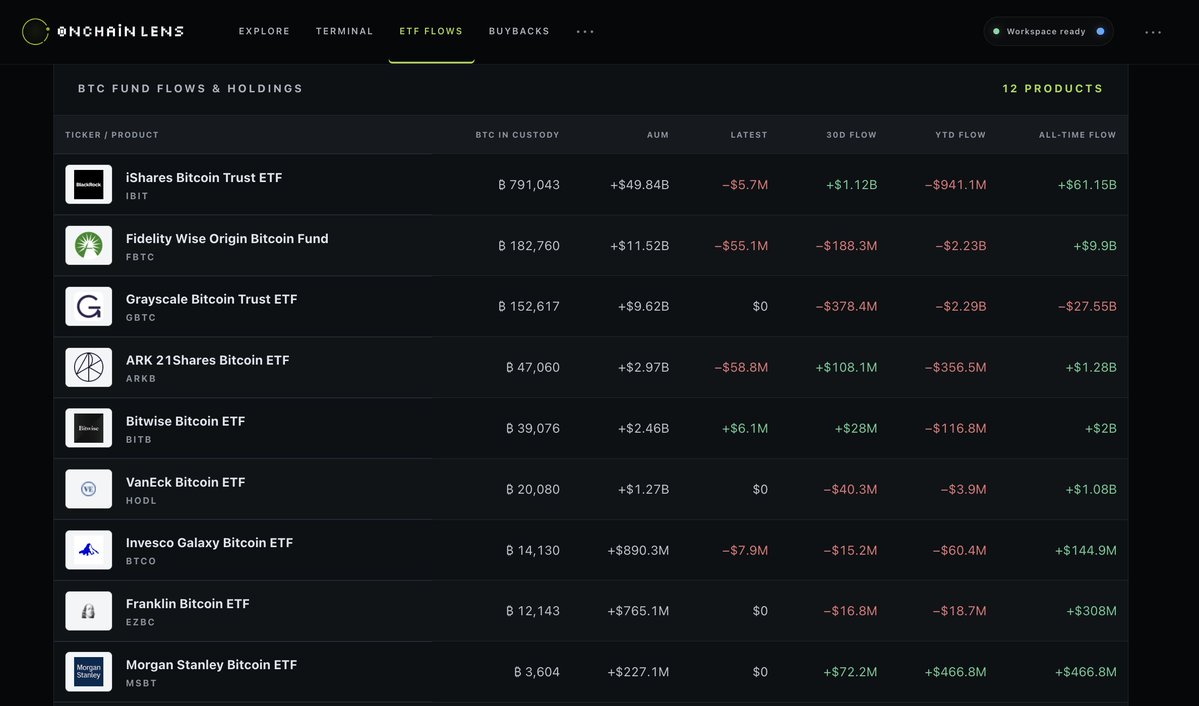The height and width of the screenshot is (706, 1199).
Task: Click the IBIT AUM value '+$49.84B'
Action: click(639, 184)
